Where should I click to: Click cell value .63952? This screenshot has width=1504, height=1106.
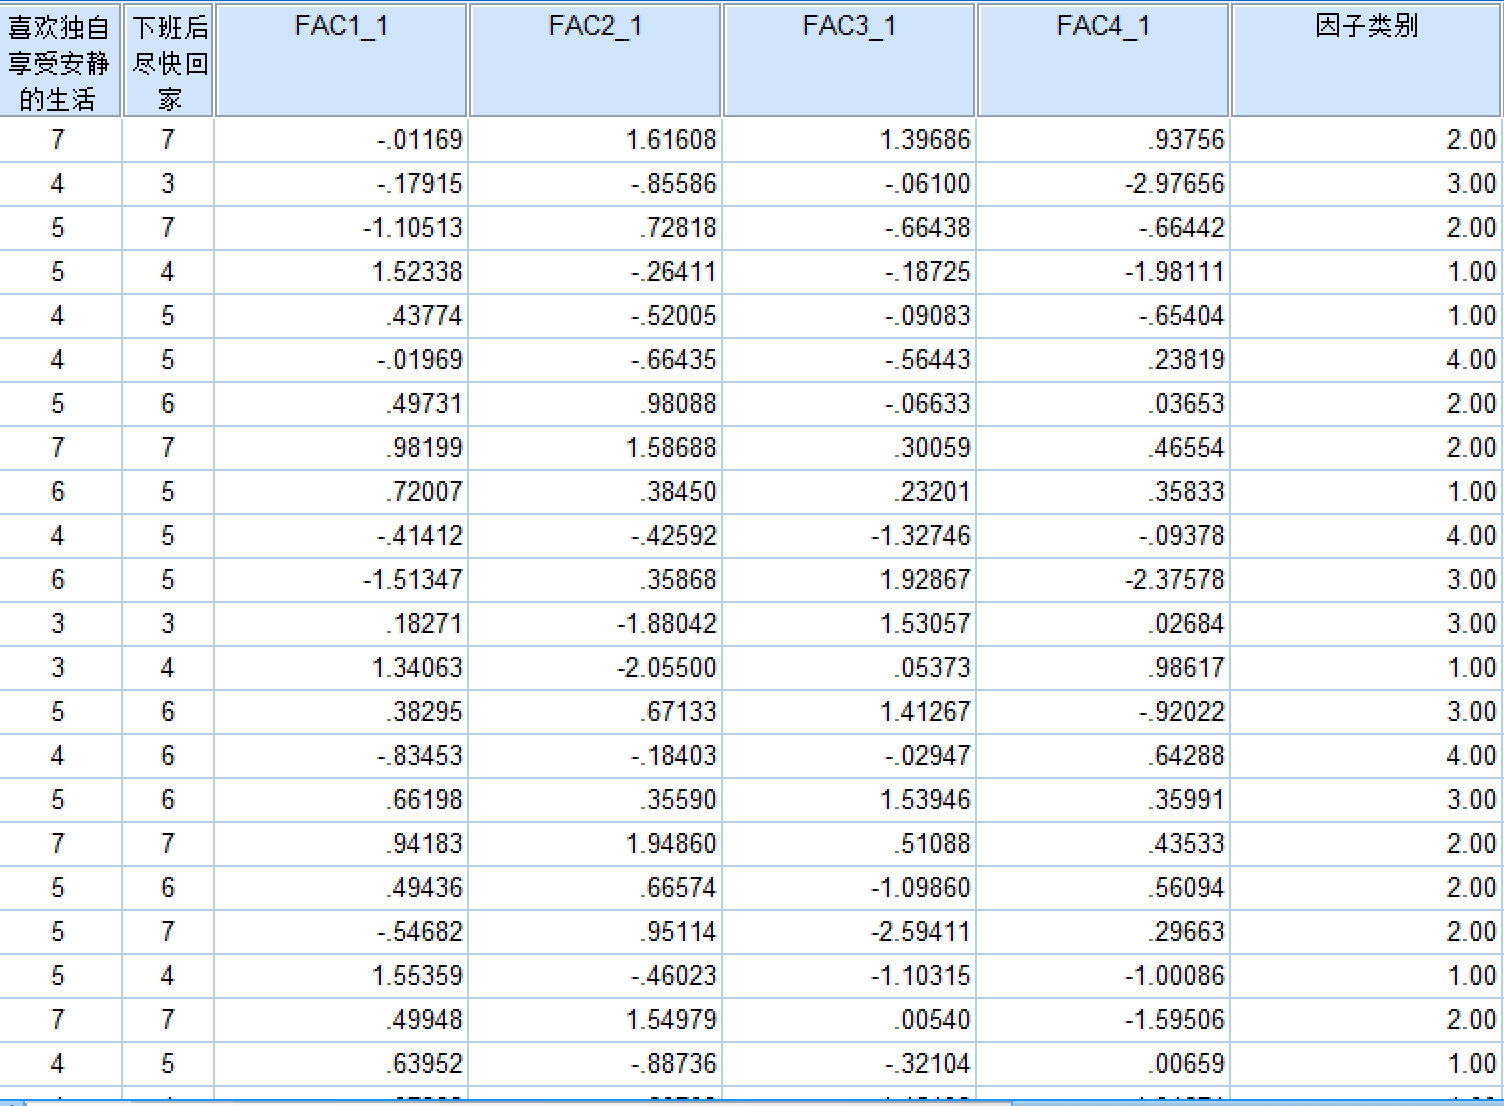(x=424, y=1064)
